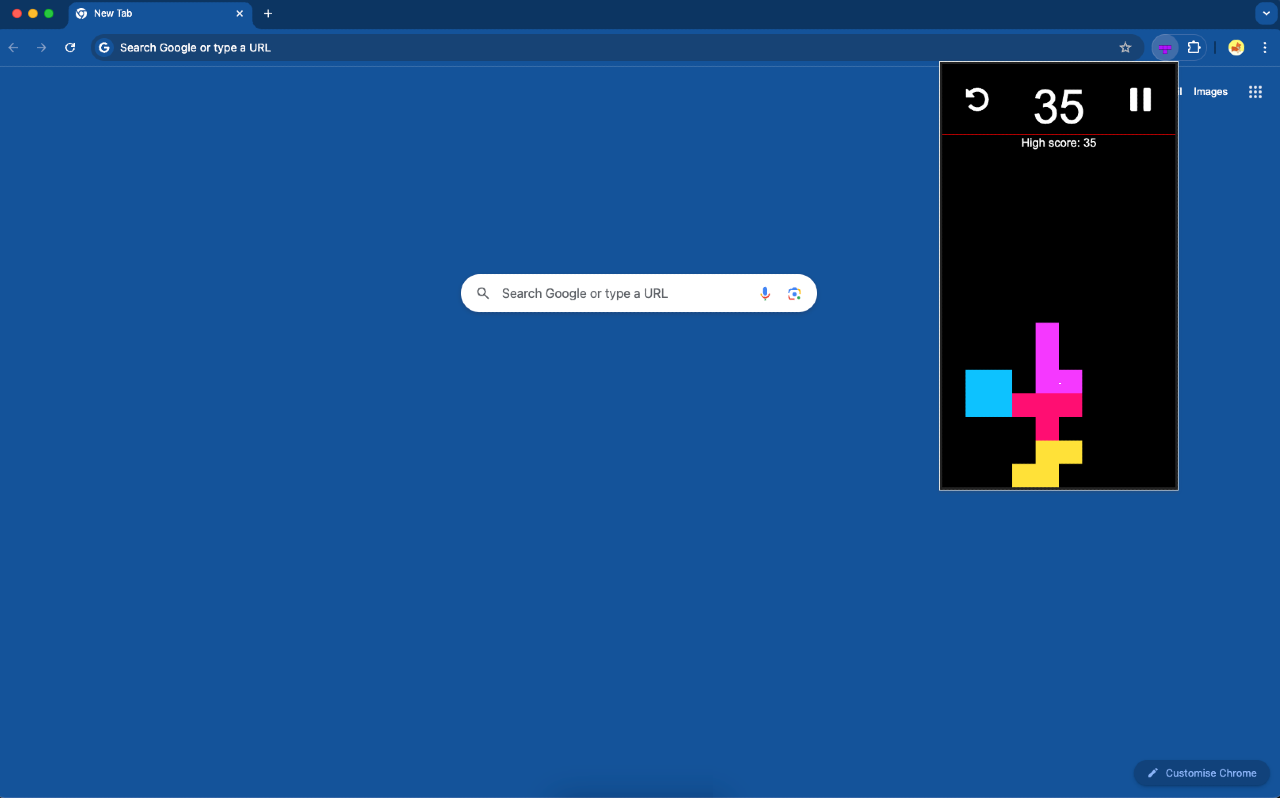
Task: Close the New Tab tab
Action: 239,14
